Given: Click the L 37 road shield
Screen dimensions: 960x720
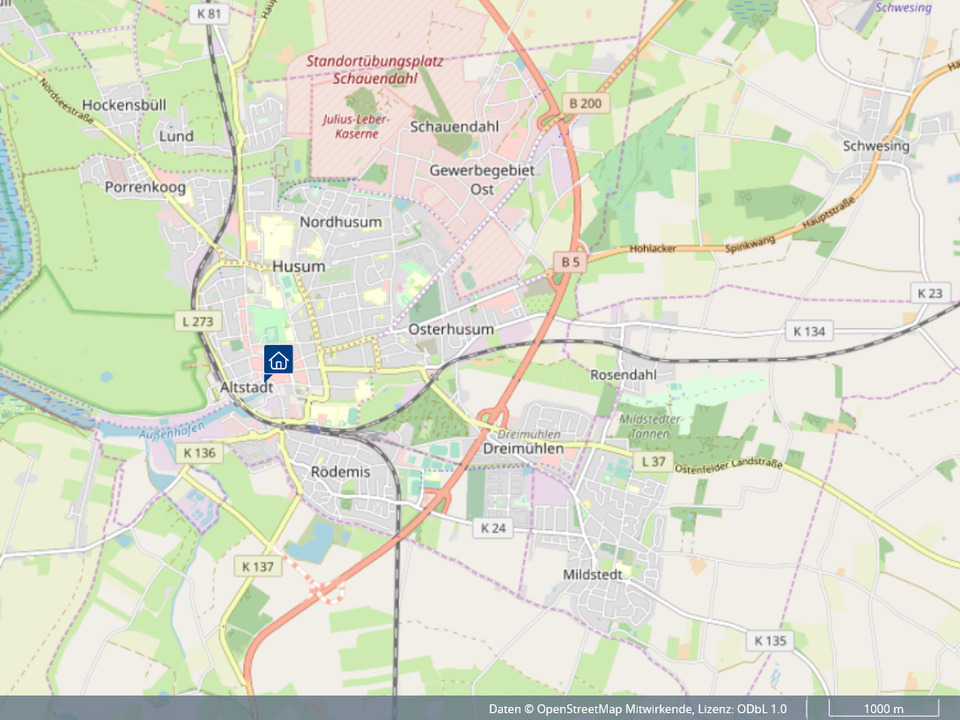Looking at the screenshot, I should coord(653,462).
